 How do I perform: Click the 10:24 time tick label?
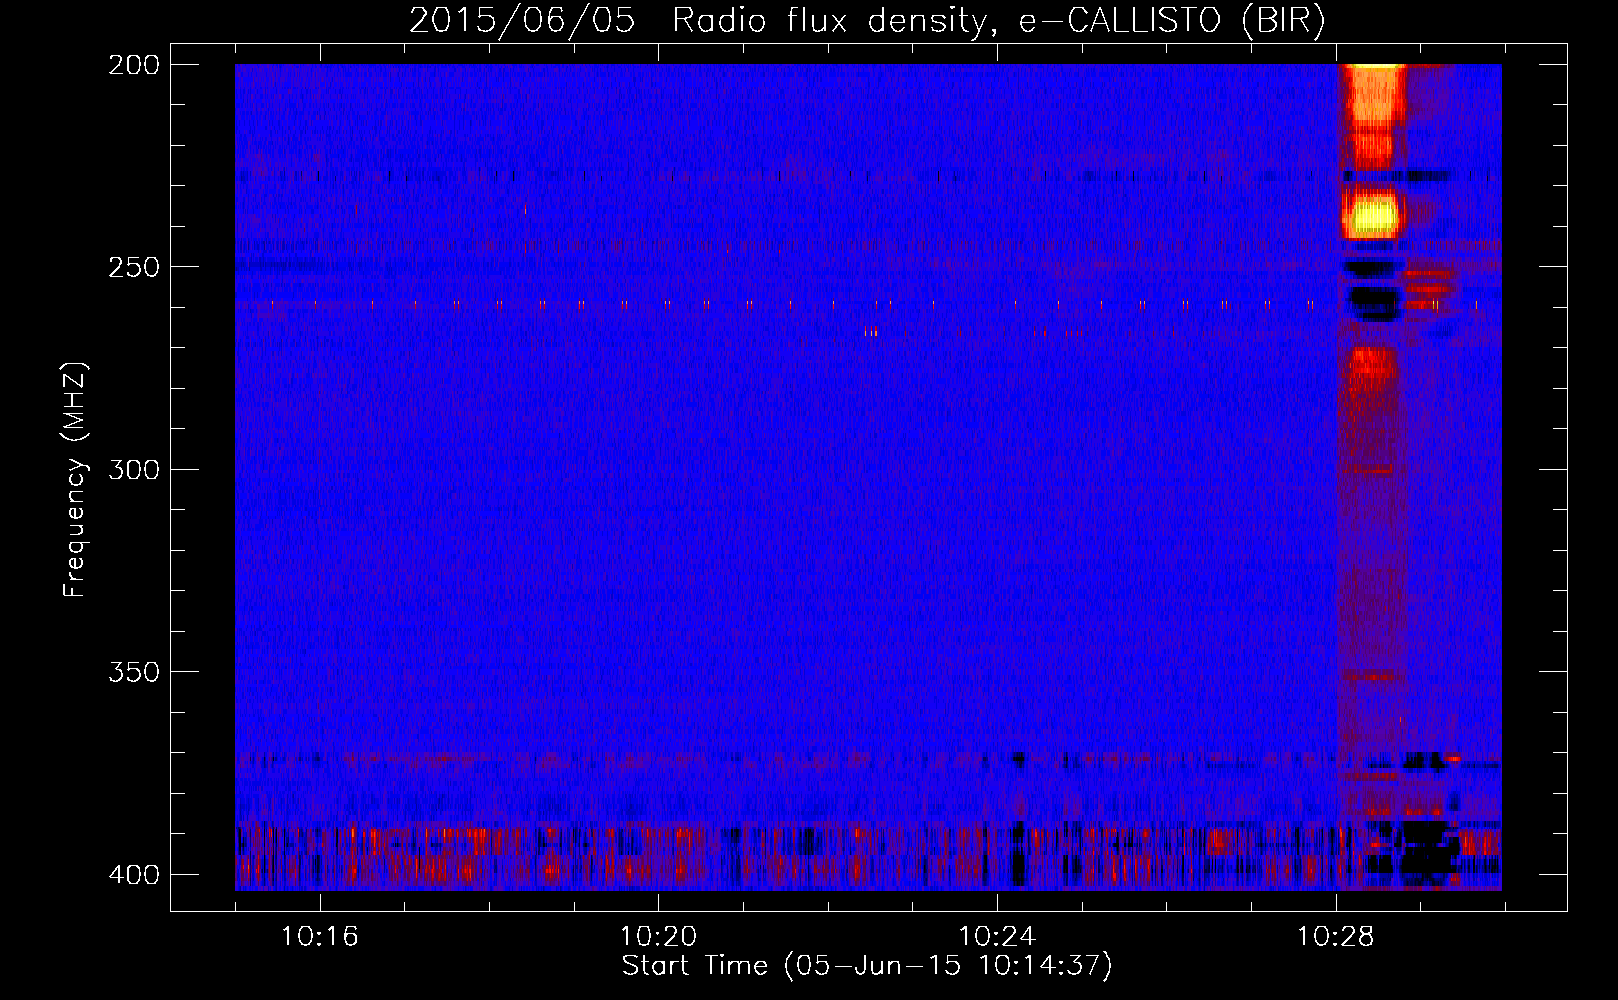point(997,937)
